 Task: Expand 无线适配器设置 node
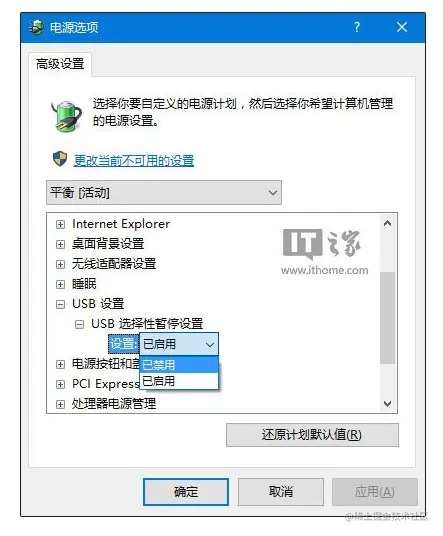(x=60, y=265)
